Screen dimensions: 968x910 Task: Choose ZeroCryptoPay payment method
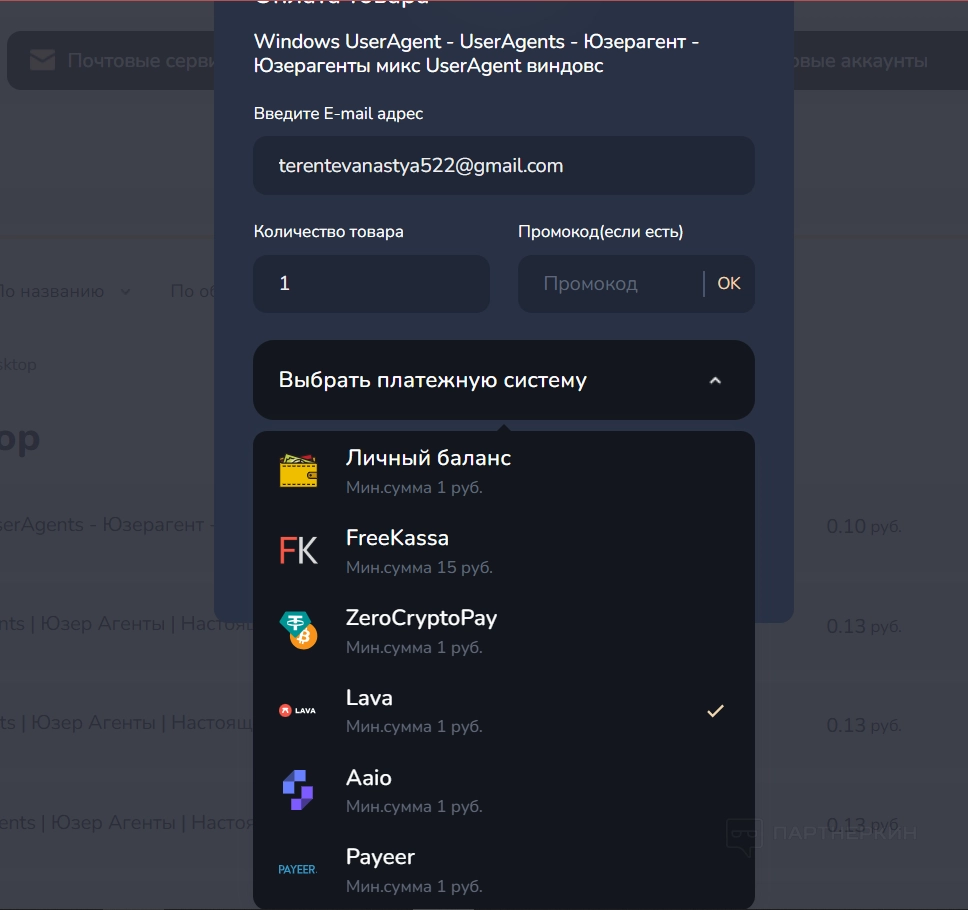[504, 631]
